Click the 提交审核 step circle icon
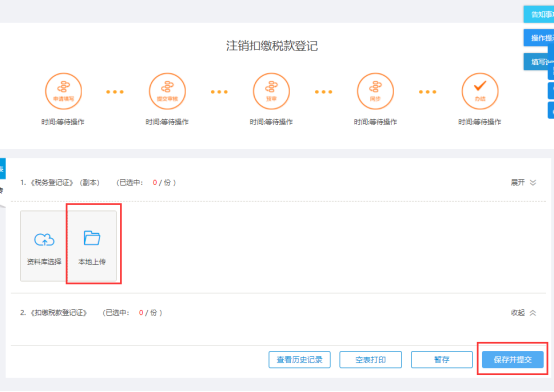Viewport: 554px width, 392px height. (167, 91)
